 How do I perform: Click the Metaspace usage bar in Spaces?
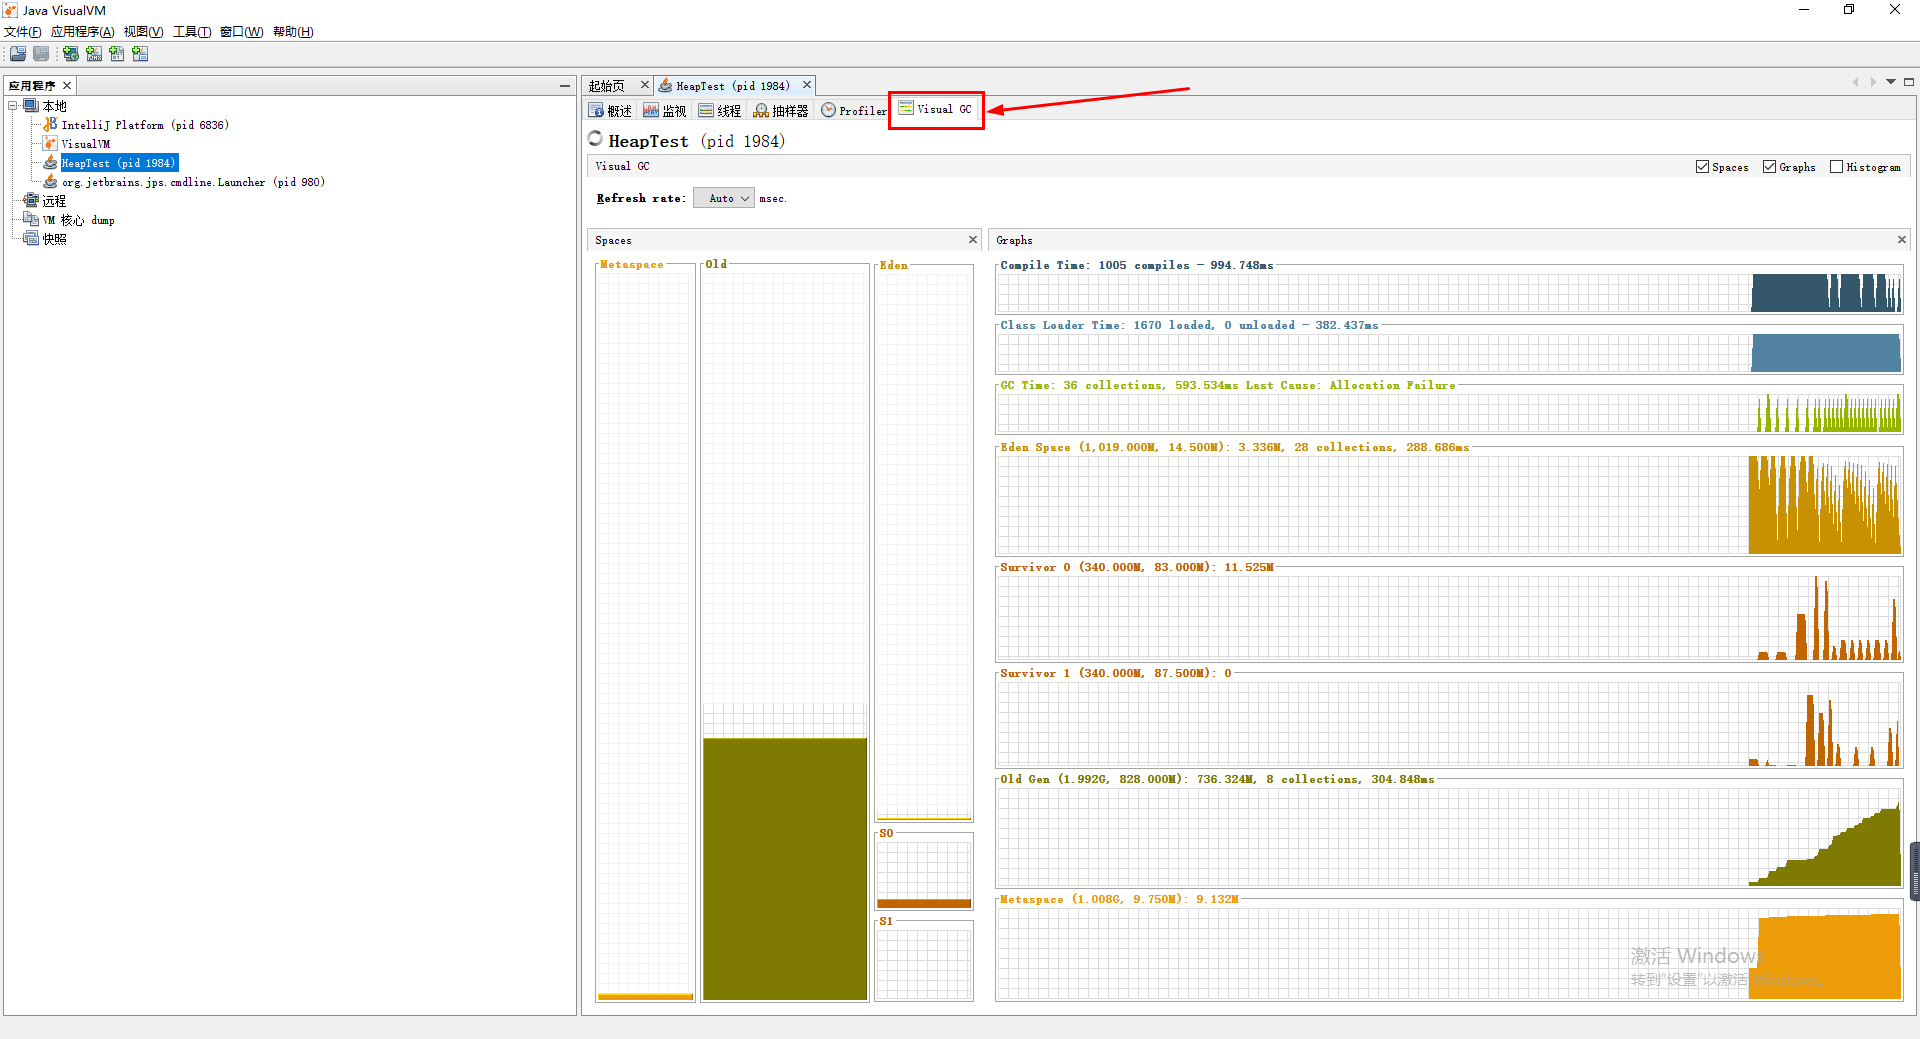coord(645,996)
